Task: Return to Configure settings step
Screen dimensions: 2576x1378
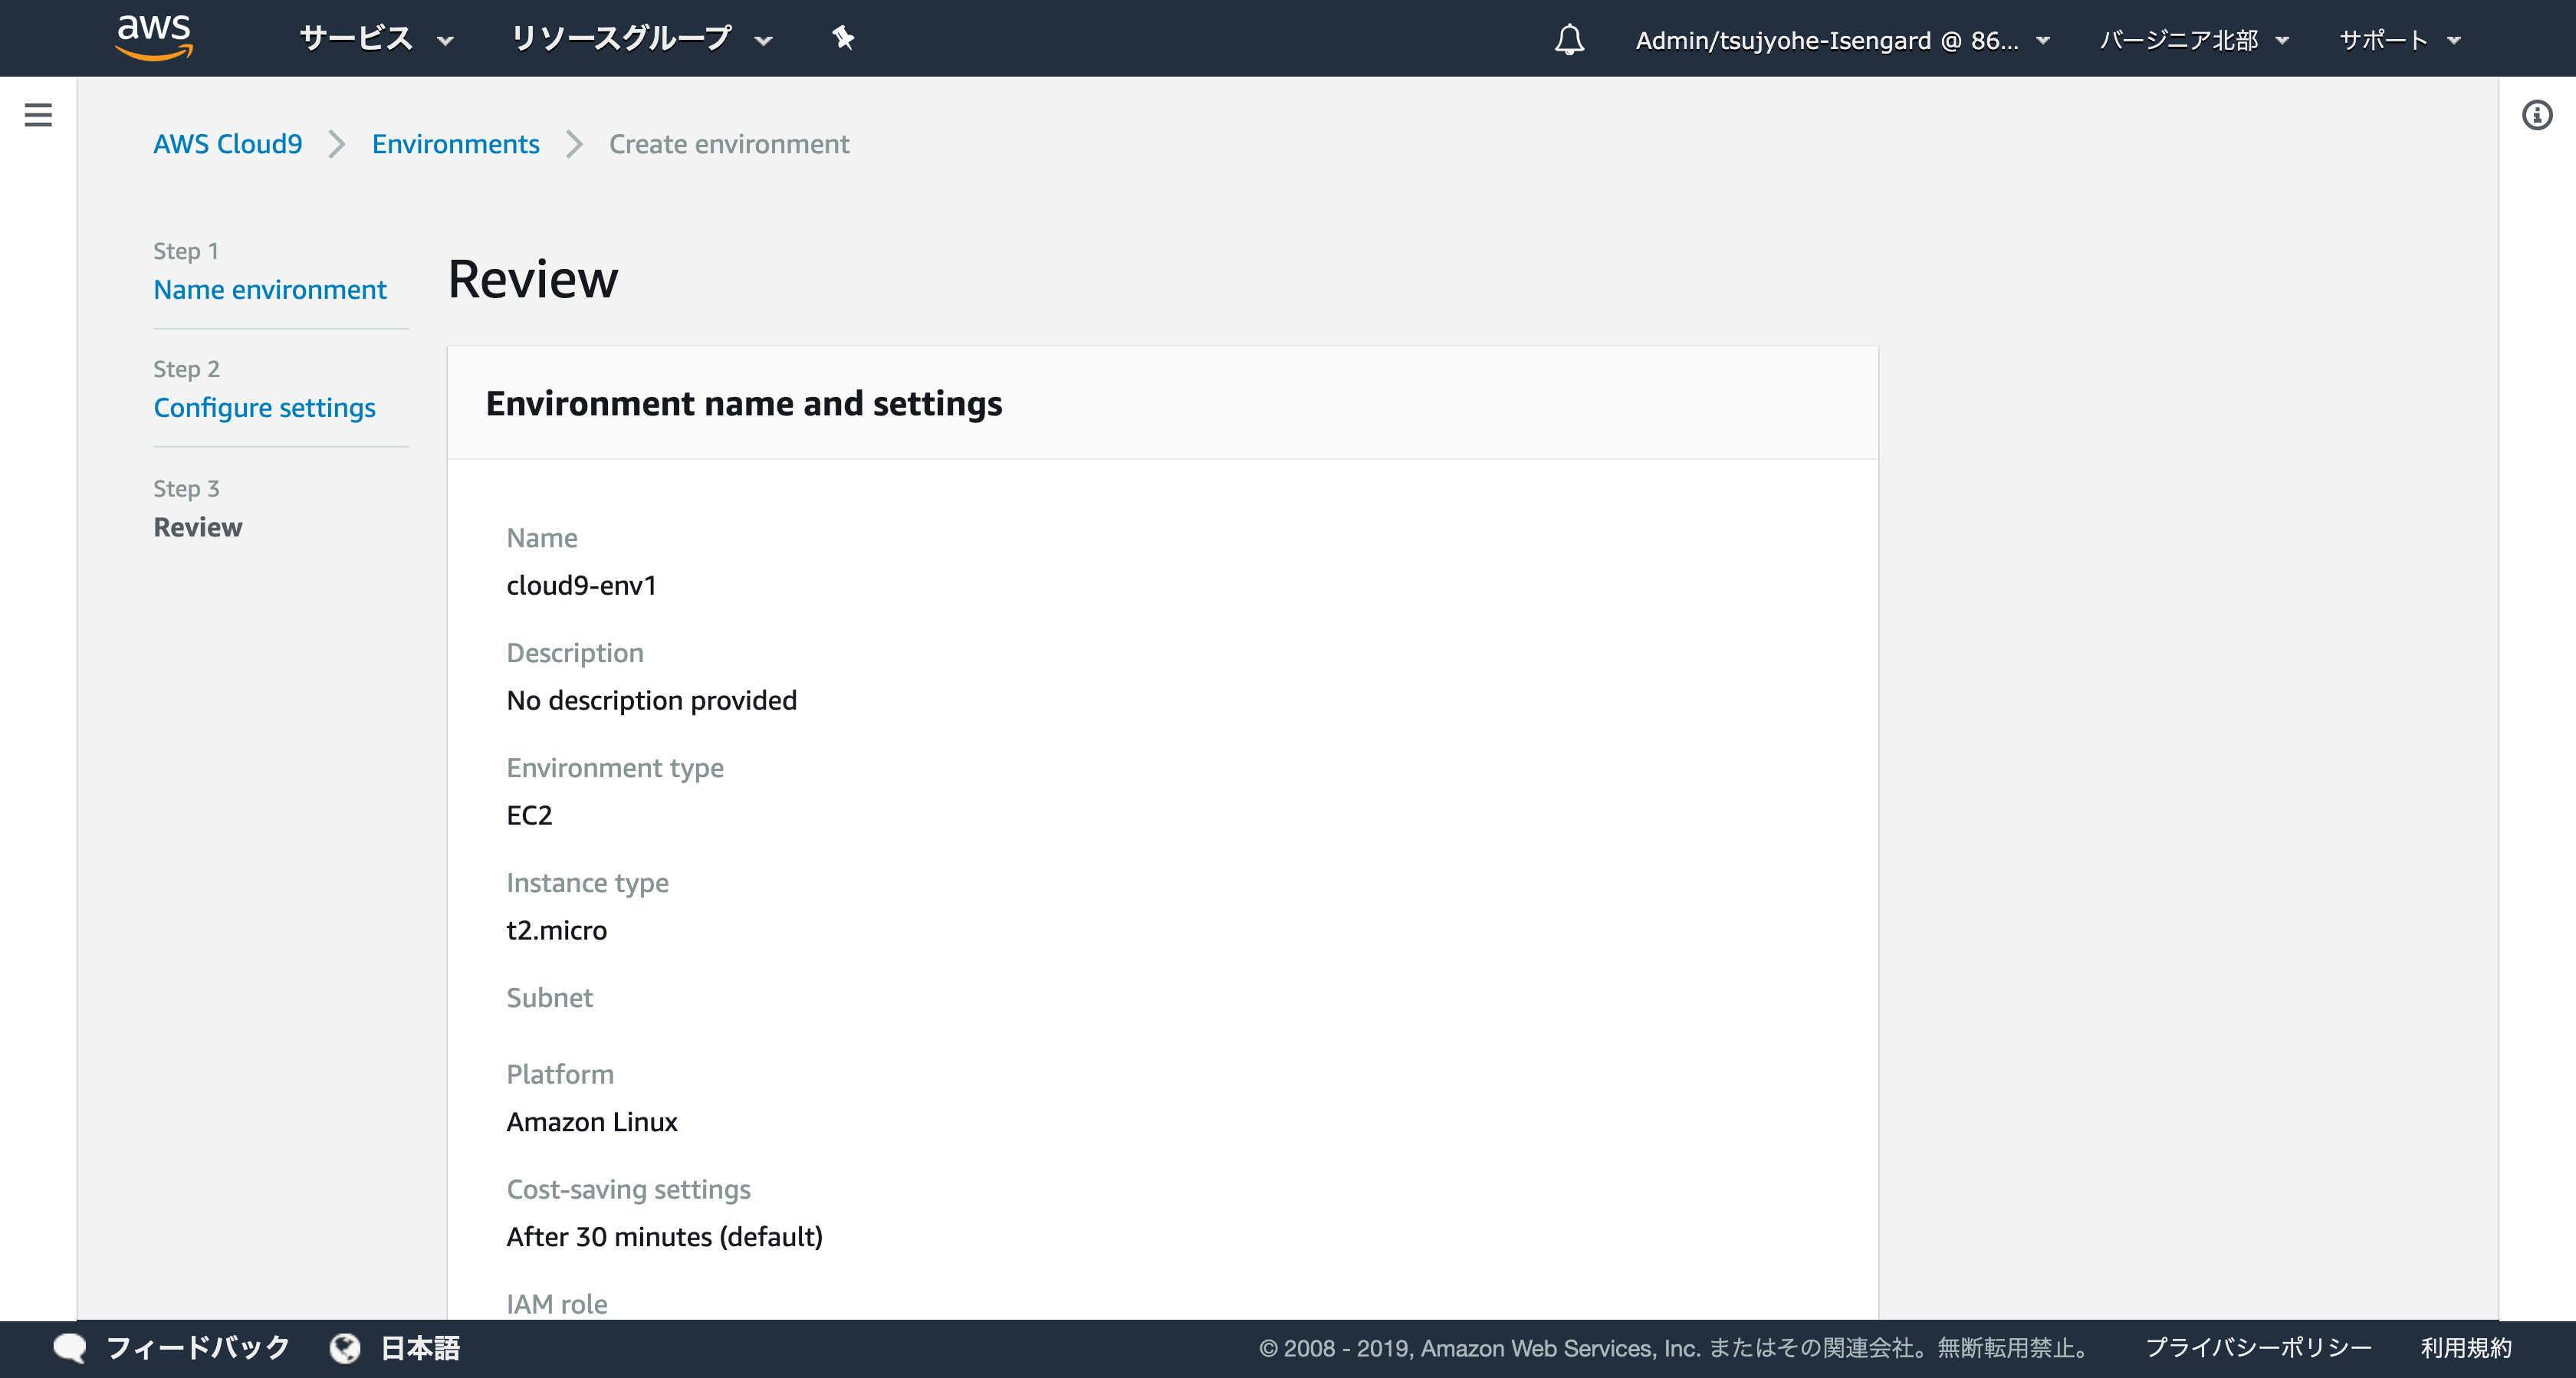Action: (265, 408)
